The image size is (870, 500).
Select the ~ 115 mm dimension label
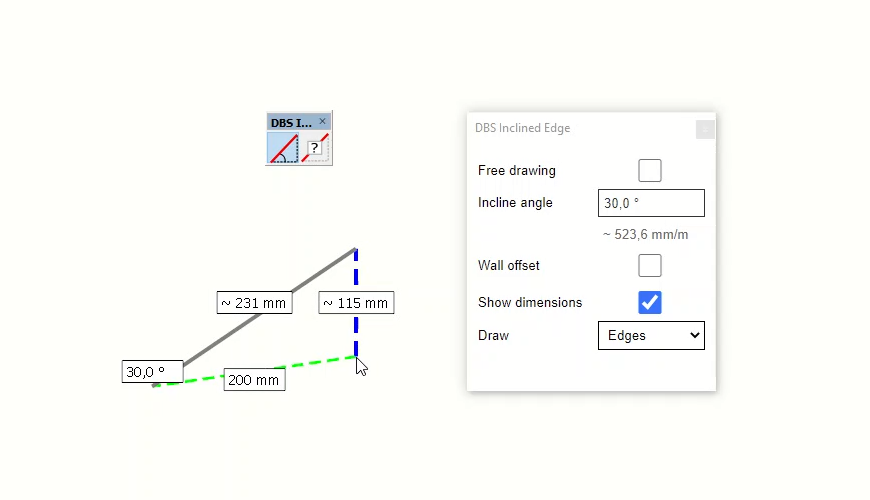pos(356,303)
